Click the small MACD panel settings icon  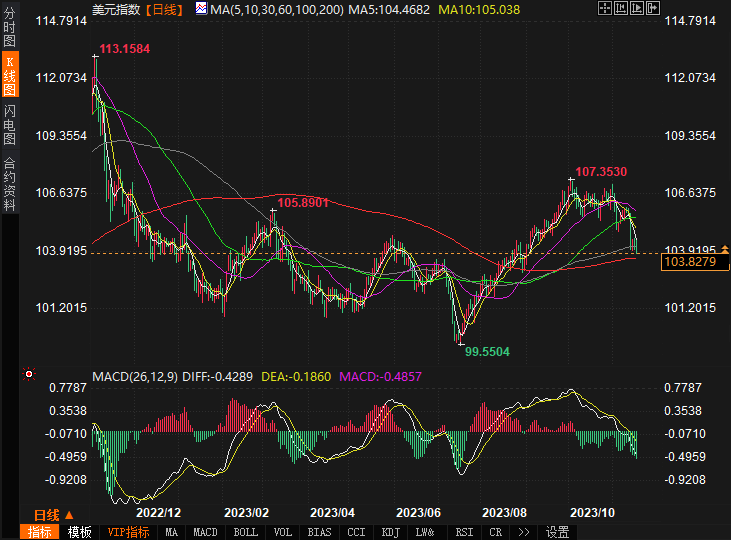[29, 377]
